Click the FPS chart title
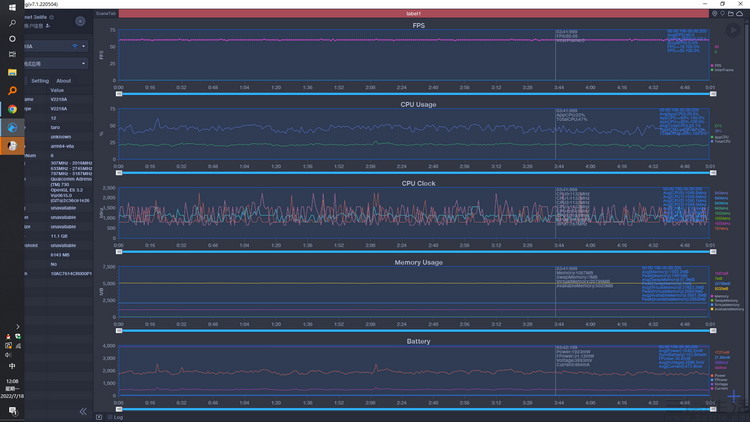750x422 pixels. coord(419,26)
